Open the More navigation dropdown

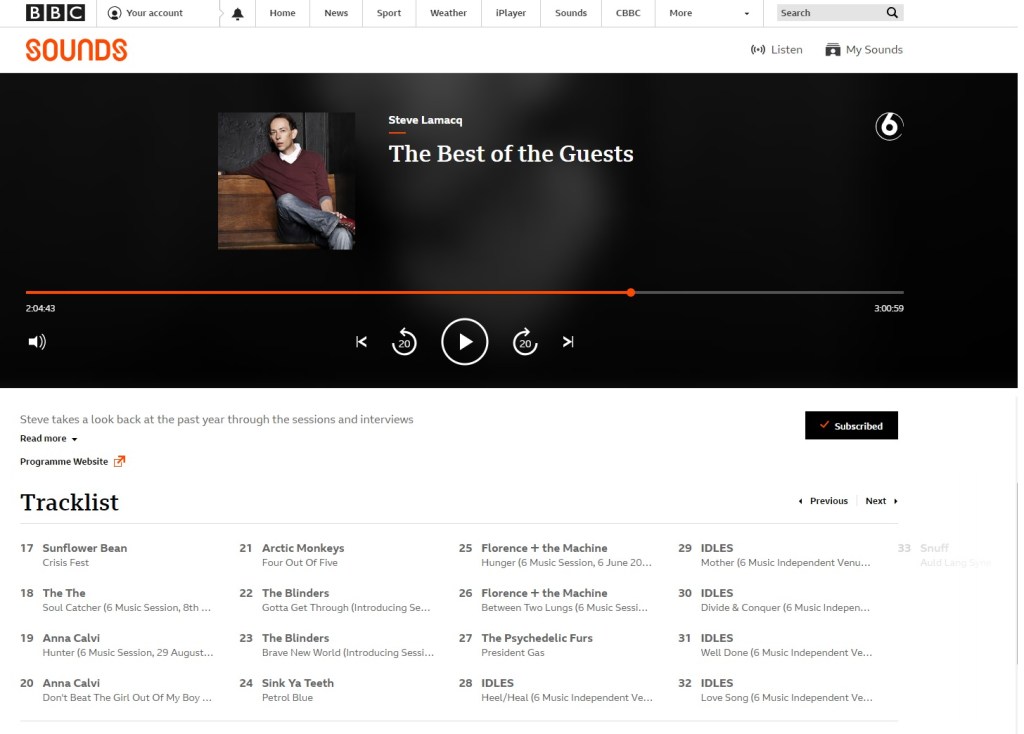[709, 13]
